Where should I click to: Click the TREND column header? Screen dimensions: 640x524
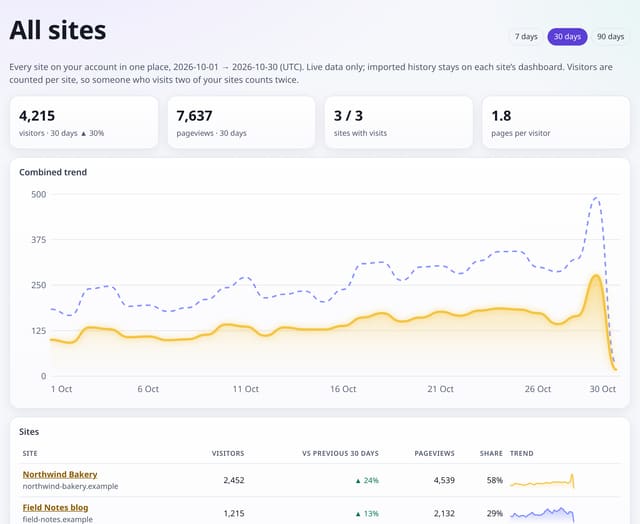[x=522, y=453]
